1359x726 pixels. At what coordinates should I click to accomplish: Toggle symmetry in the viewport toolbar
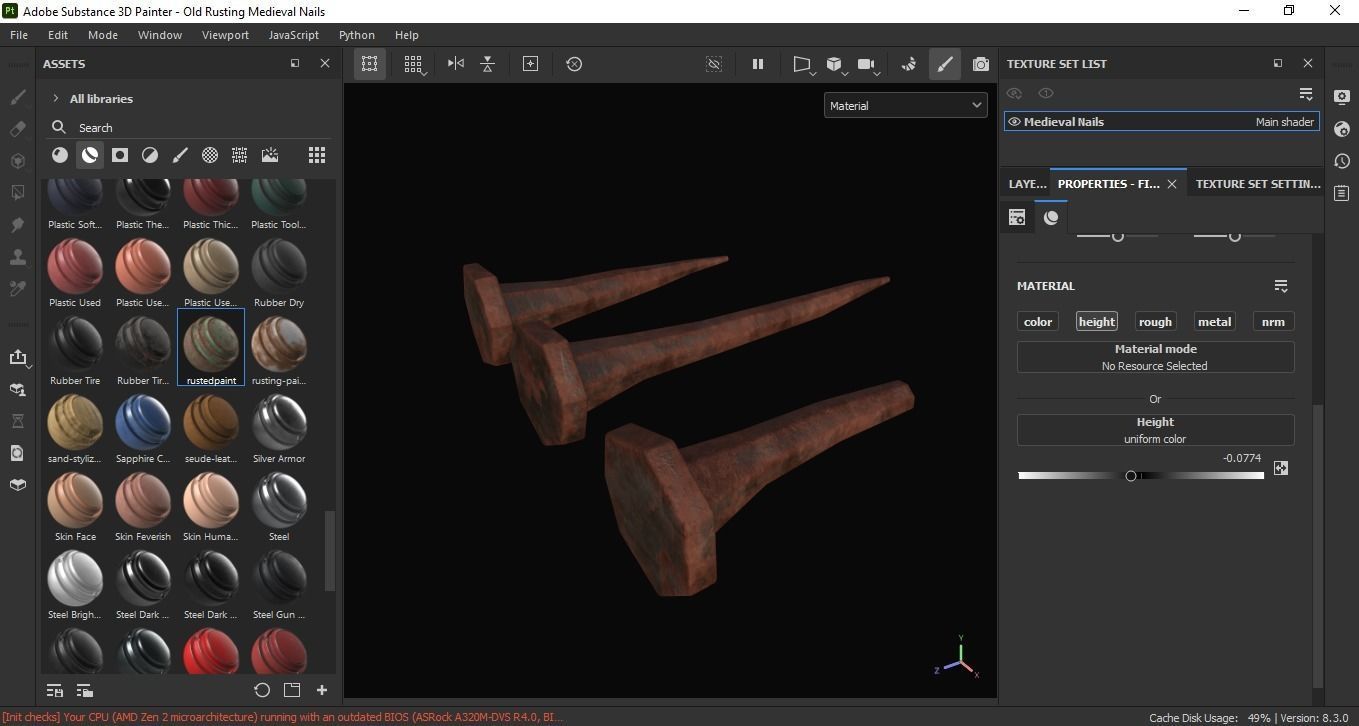click(456, 64)
